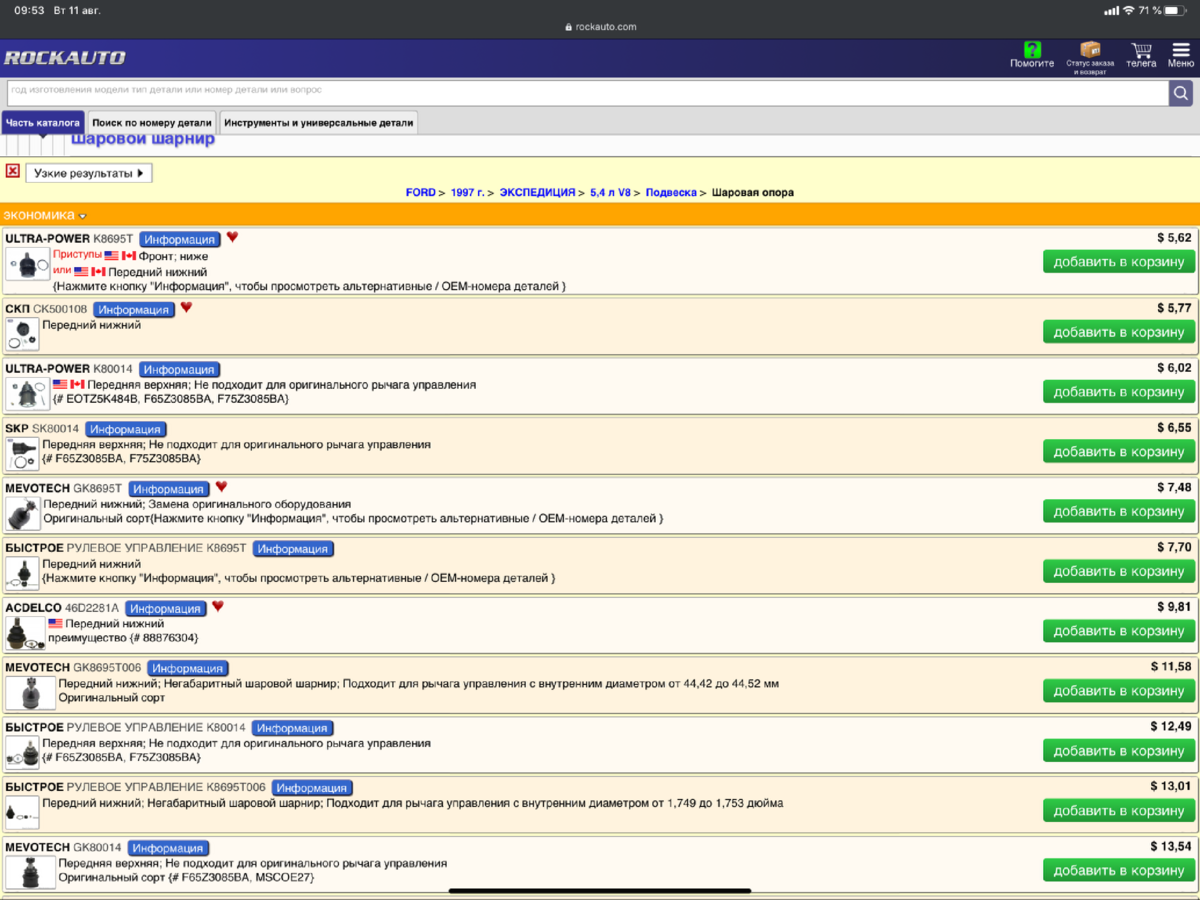Add $12,49 K80014 steering part to cart

point(1119,751)
